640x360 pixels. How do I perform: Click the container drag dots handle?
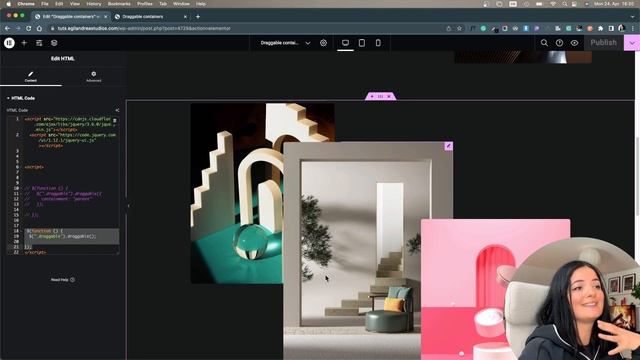(380, 97)
